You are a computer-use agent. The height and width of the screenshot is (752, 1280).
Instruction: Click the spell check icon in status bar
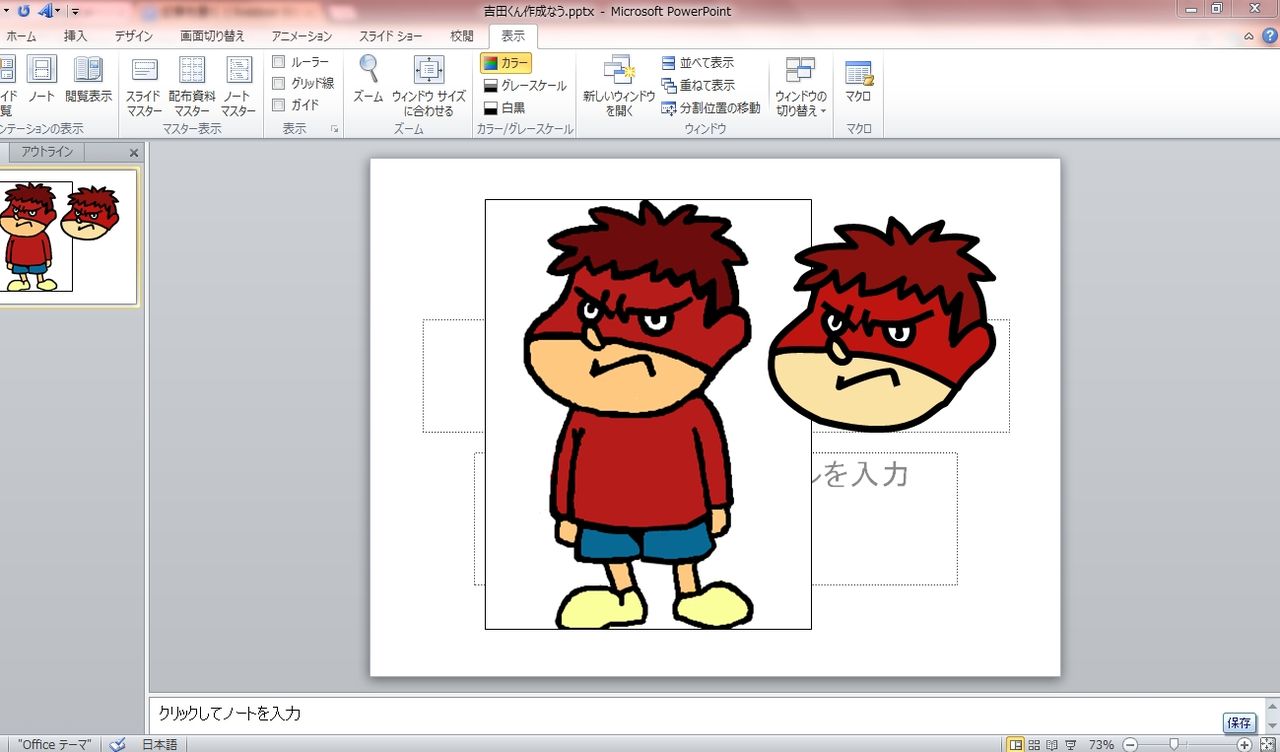tap(117, 745)
